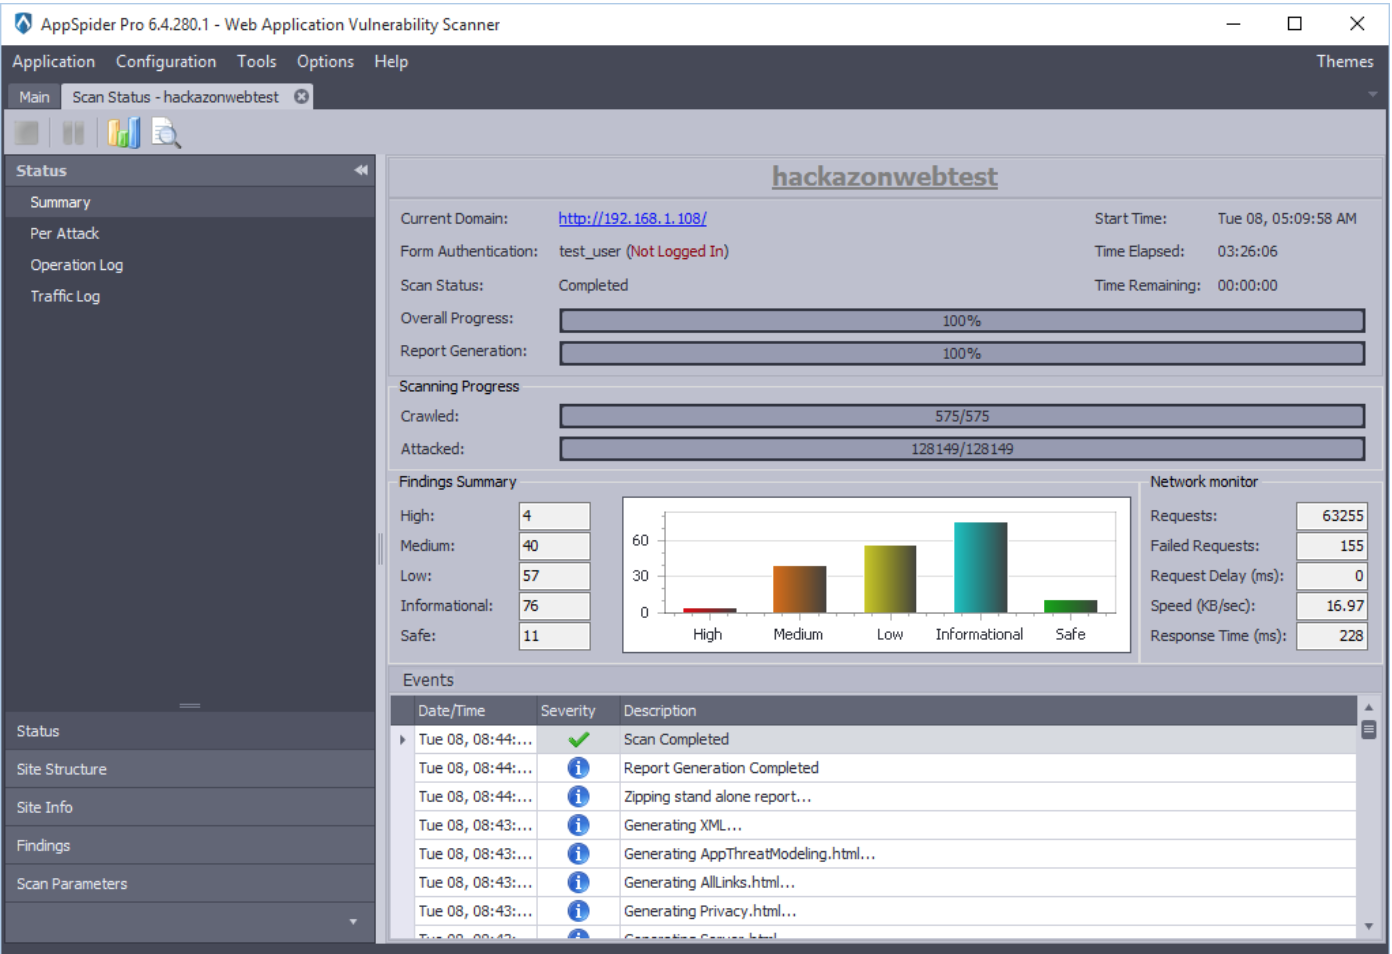
Task: Select Summary in the Status panel
Action: coord(190,202)
